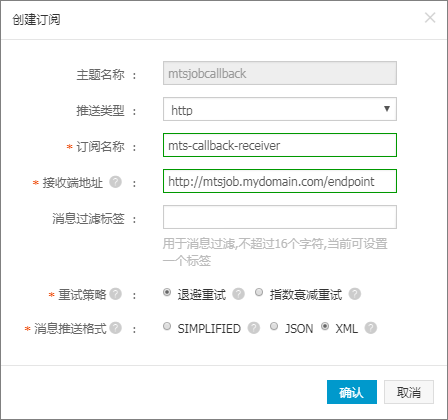
Task: Click the 接收端地址 URL input field
Action: tap(280, 181)
